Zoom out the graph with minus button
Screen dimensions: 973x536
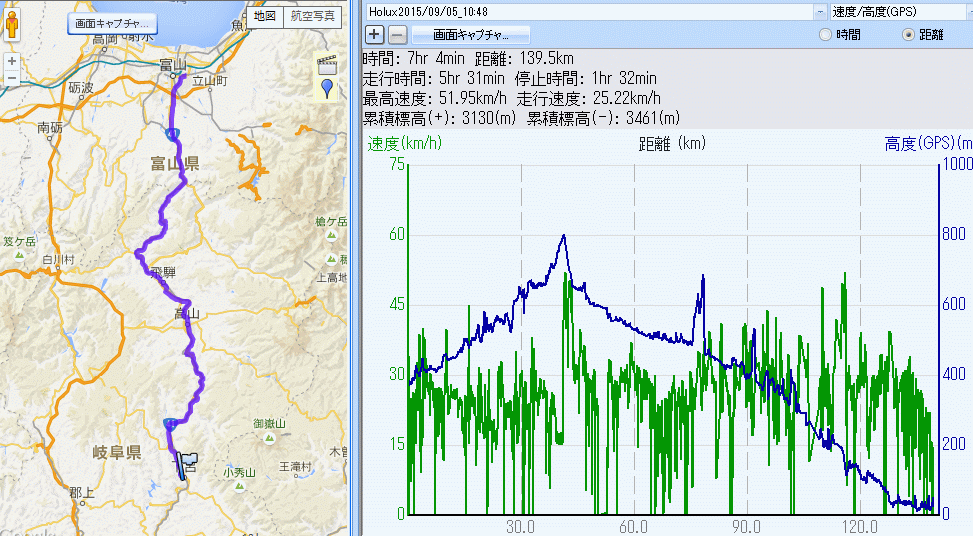point(397,34)
